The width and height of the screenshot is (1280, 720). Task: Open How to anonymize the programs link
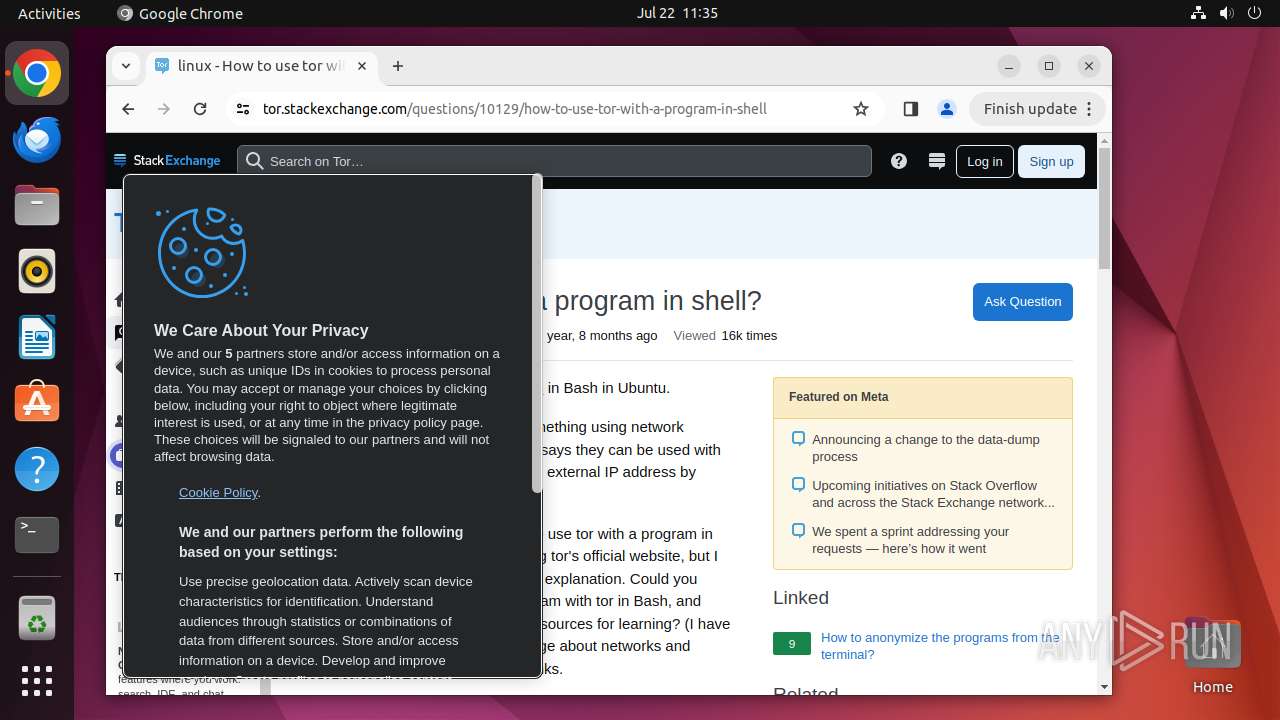click(940, 646)
